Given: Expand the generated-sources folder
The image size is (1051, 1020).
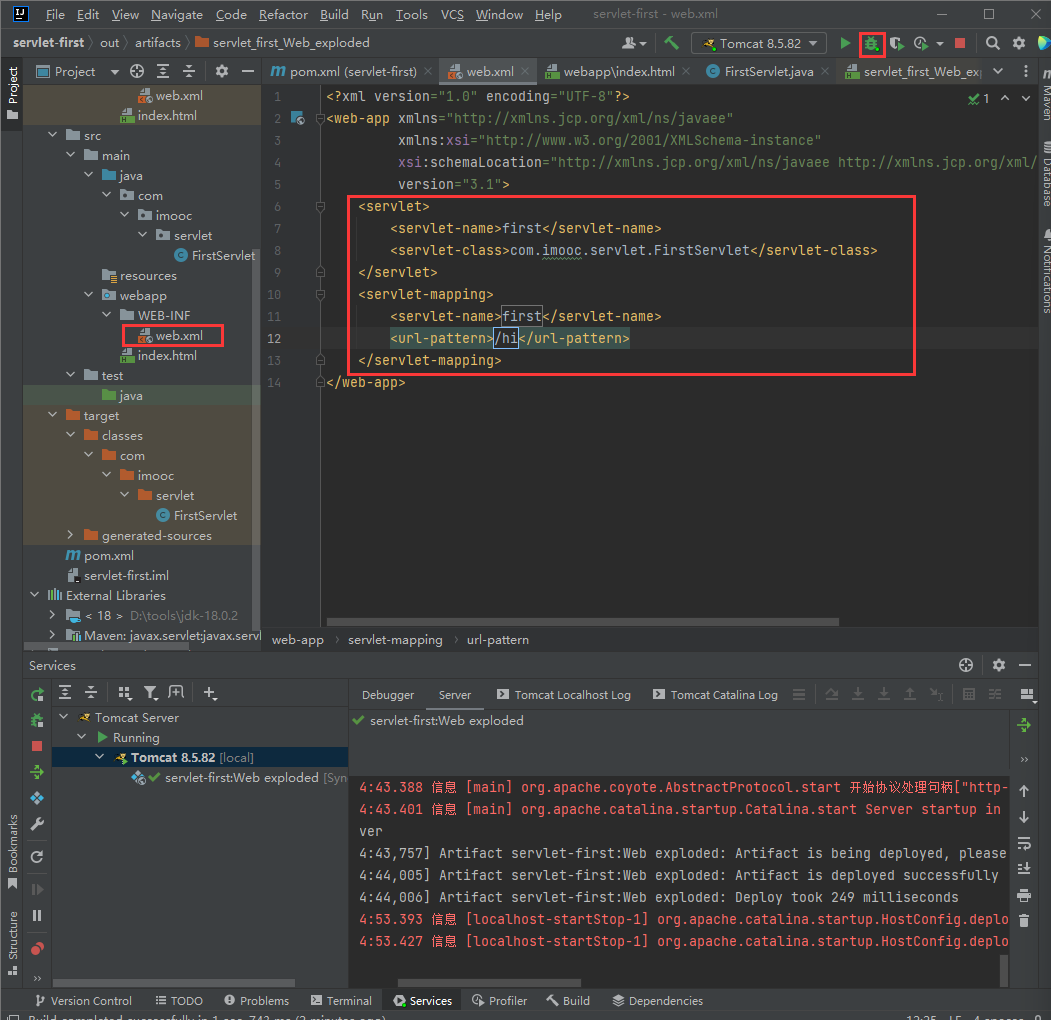Looking at the screenshot, I should (x=71, y=535).
